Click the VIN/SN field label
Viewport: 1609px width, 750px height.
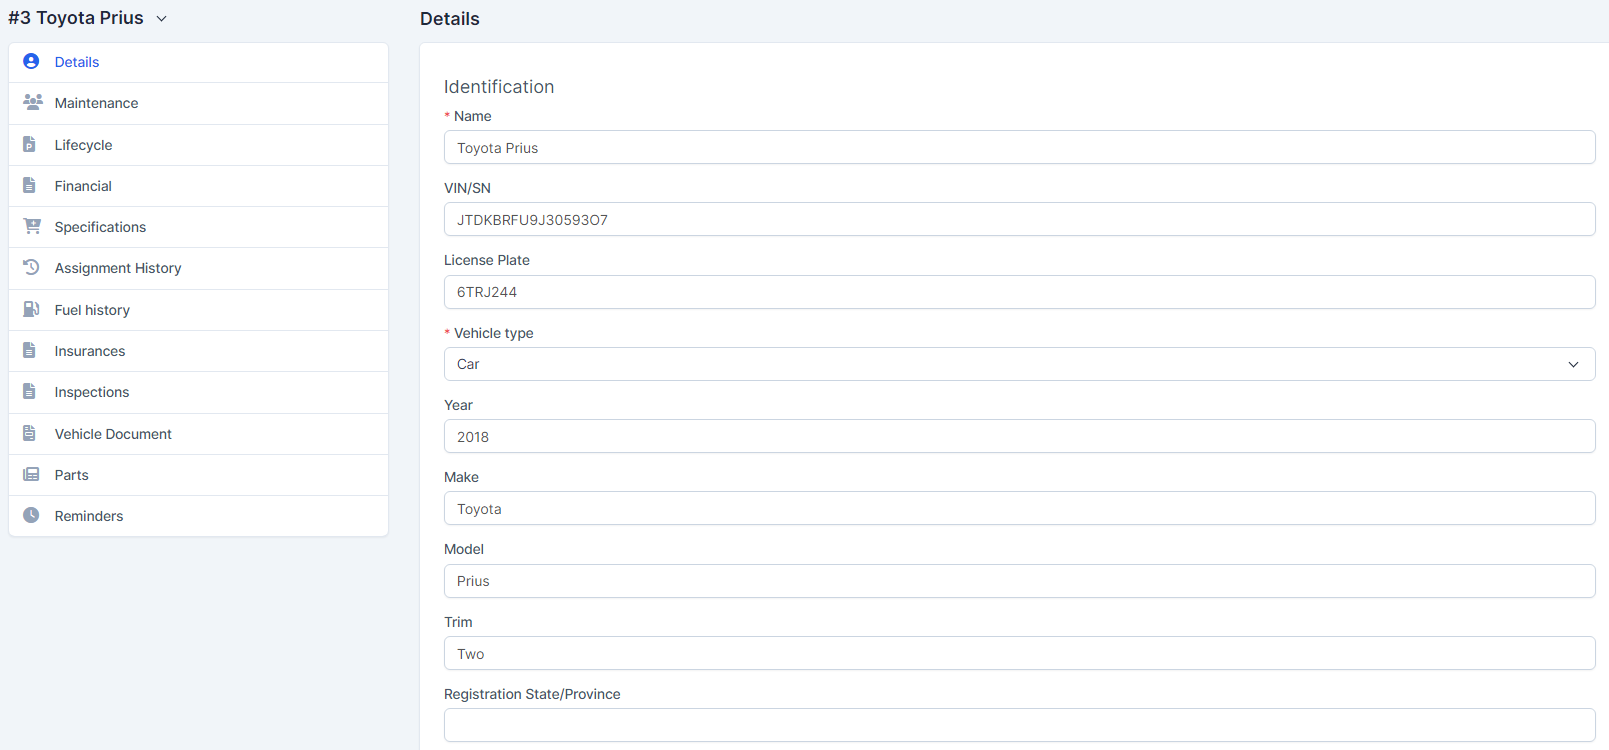click(467, 188)
